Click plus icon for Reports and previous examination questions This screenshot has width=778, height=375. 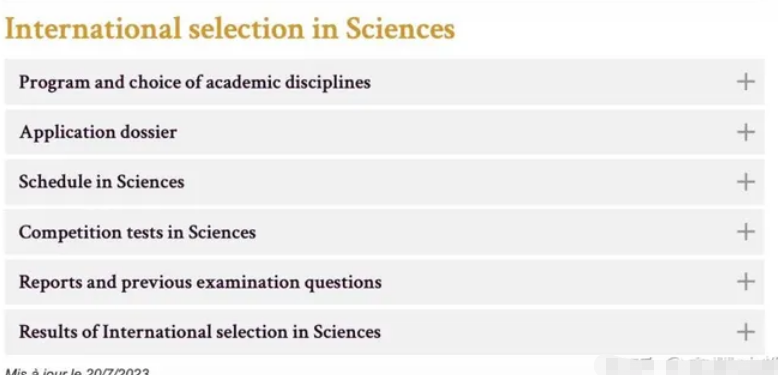[746, 282]
